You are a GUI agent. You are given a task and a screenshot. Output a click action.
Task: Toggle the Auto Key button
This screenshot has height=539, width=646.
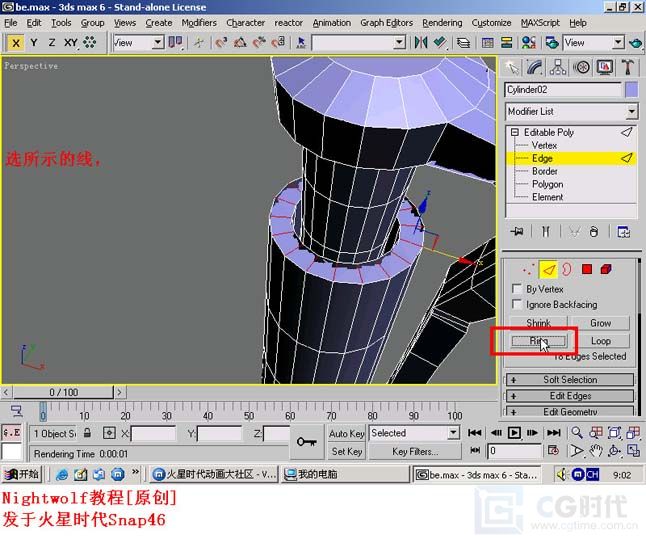click(346, 434)
